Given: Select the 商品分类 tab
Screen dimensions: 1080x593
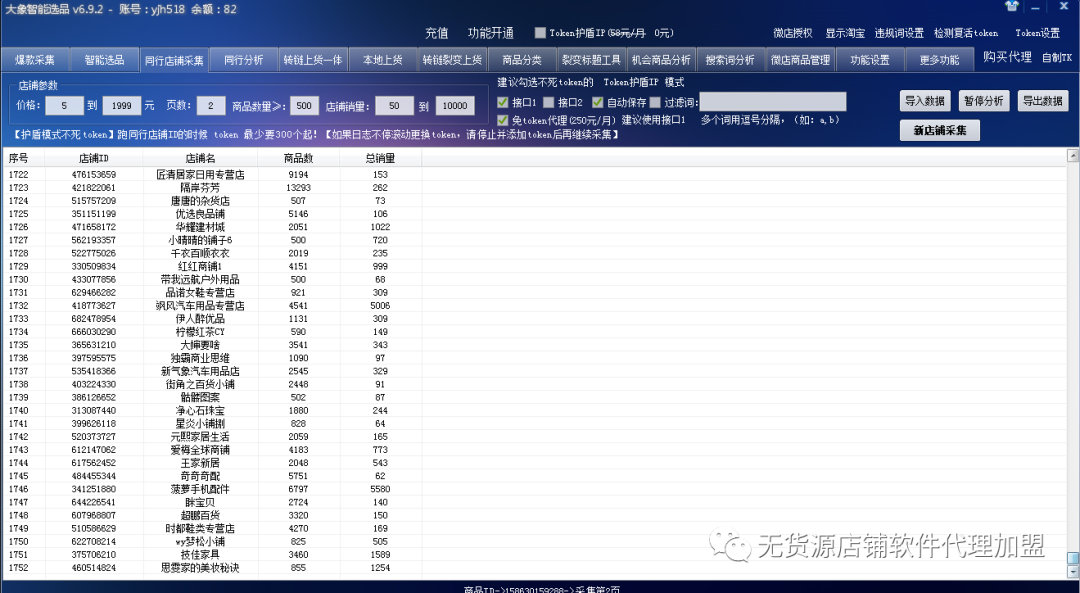Looking at the screenshot, I should pyautogui.click(x=522, y=60).
